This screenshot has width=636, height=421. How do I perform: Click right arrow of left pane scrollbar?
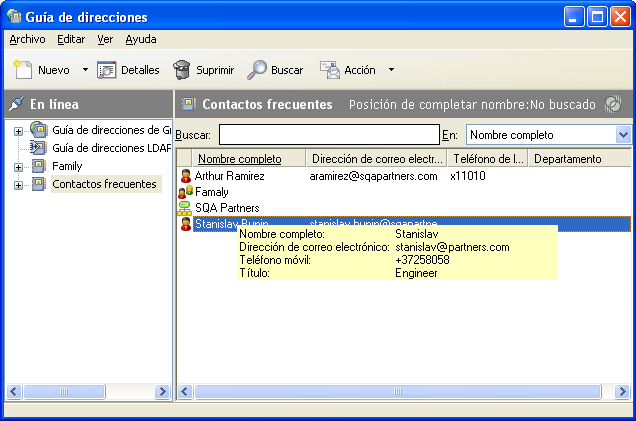[163, 391]
